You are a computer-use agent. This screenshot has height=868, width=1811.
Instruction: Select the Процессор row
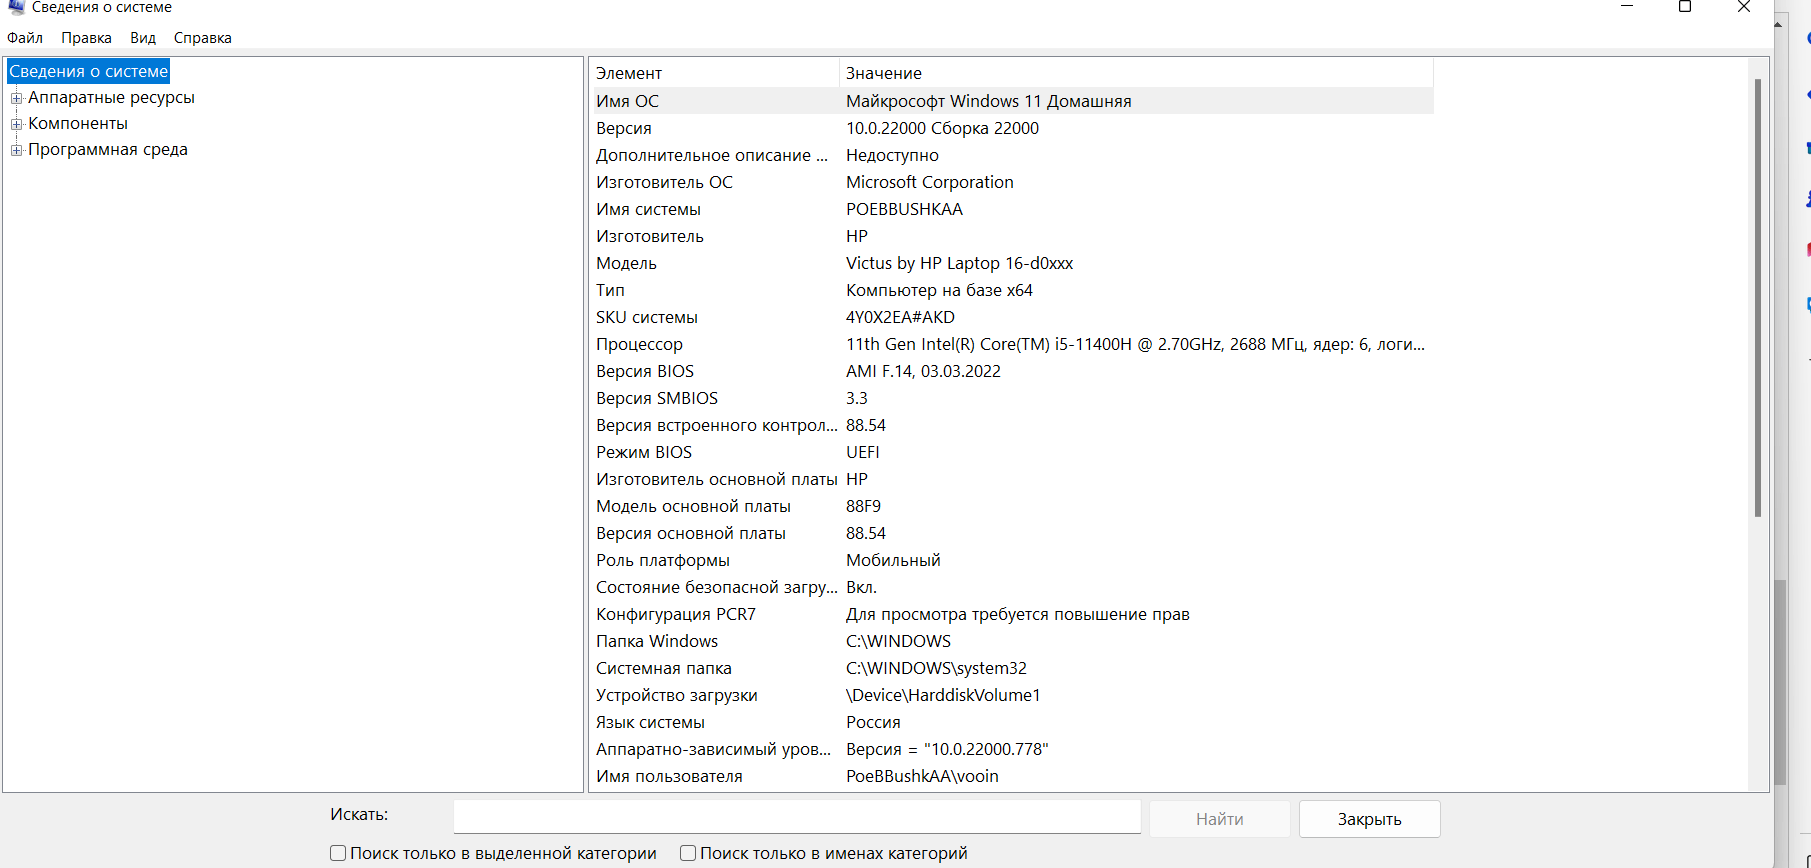click(1013, 344)
